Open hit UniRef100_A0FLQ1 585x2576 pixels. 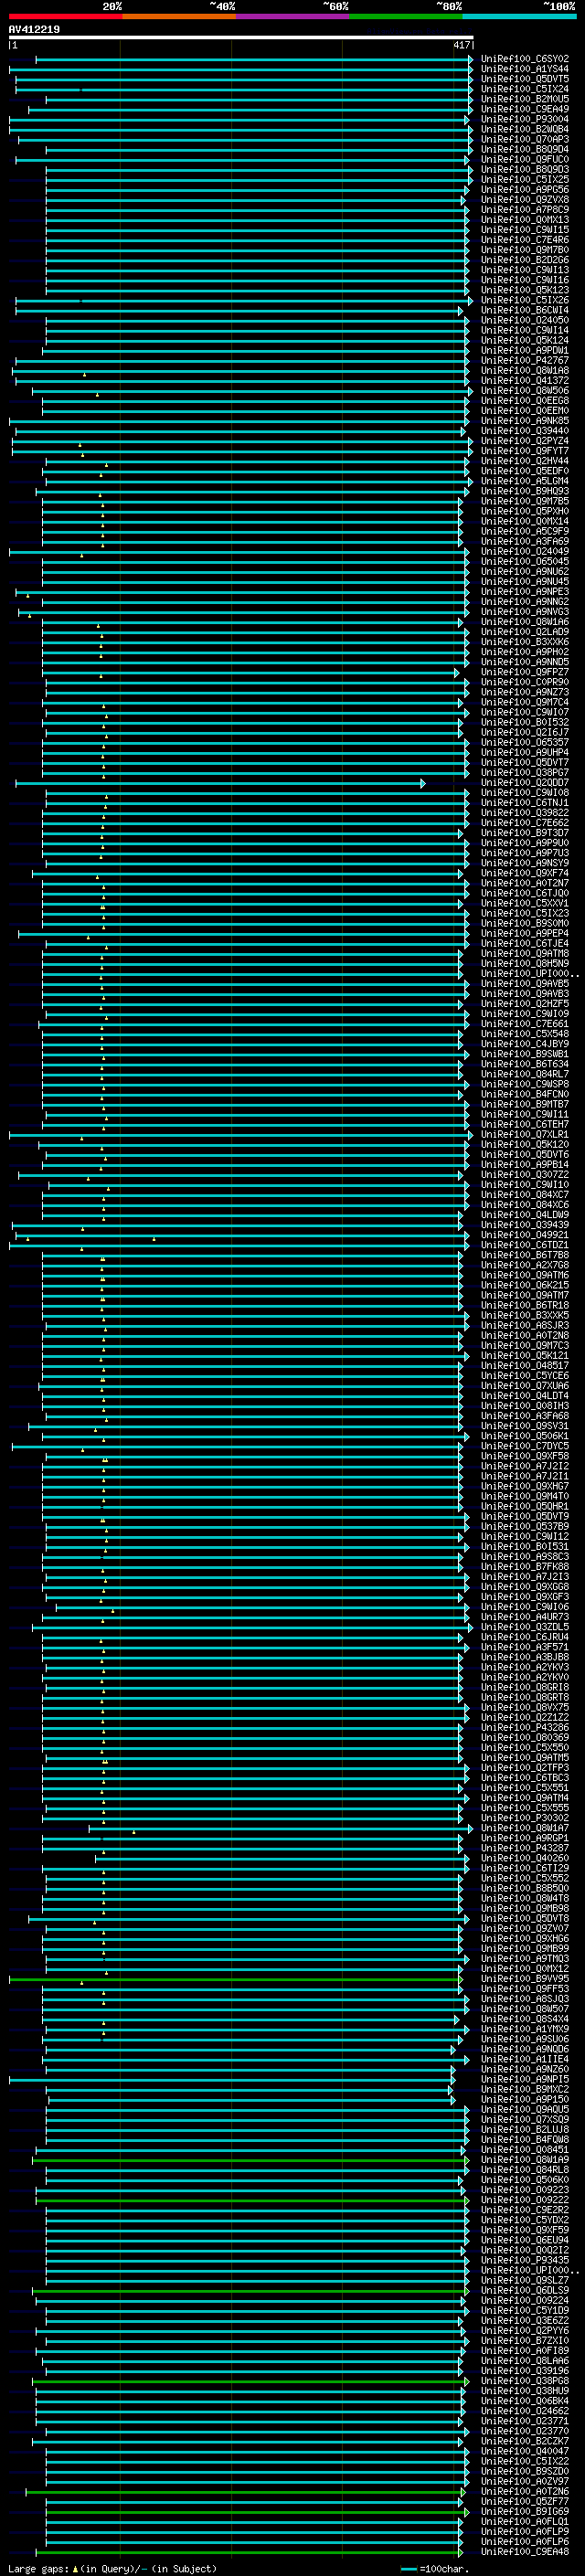click(x=525, y=2521)
